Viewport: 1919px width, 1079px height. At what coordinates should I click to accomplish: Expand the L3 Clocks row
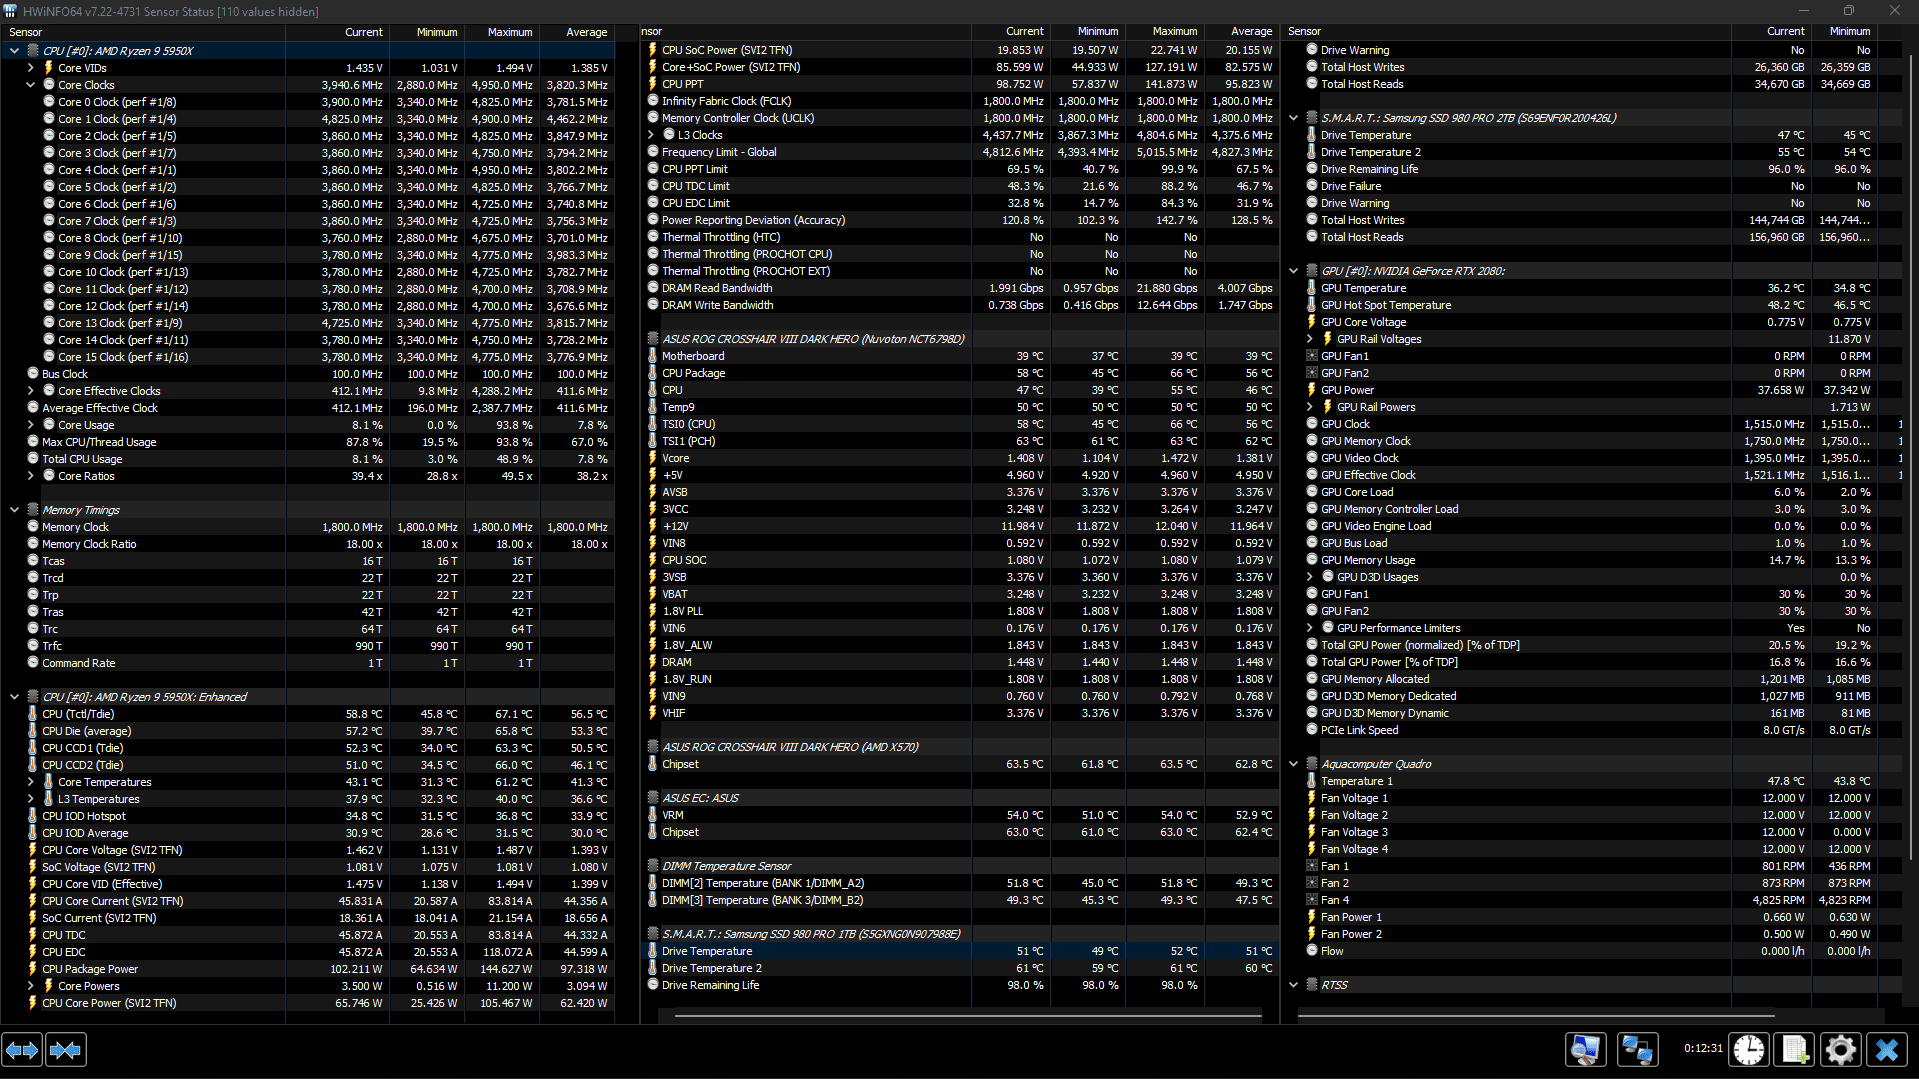pos(650,135)
